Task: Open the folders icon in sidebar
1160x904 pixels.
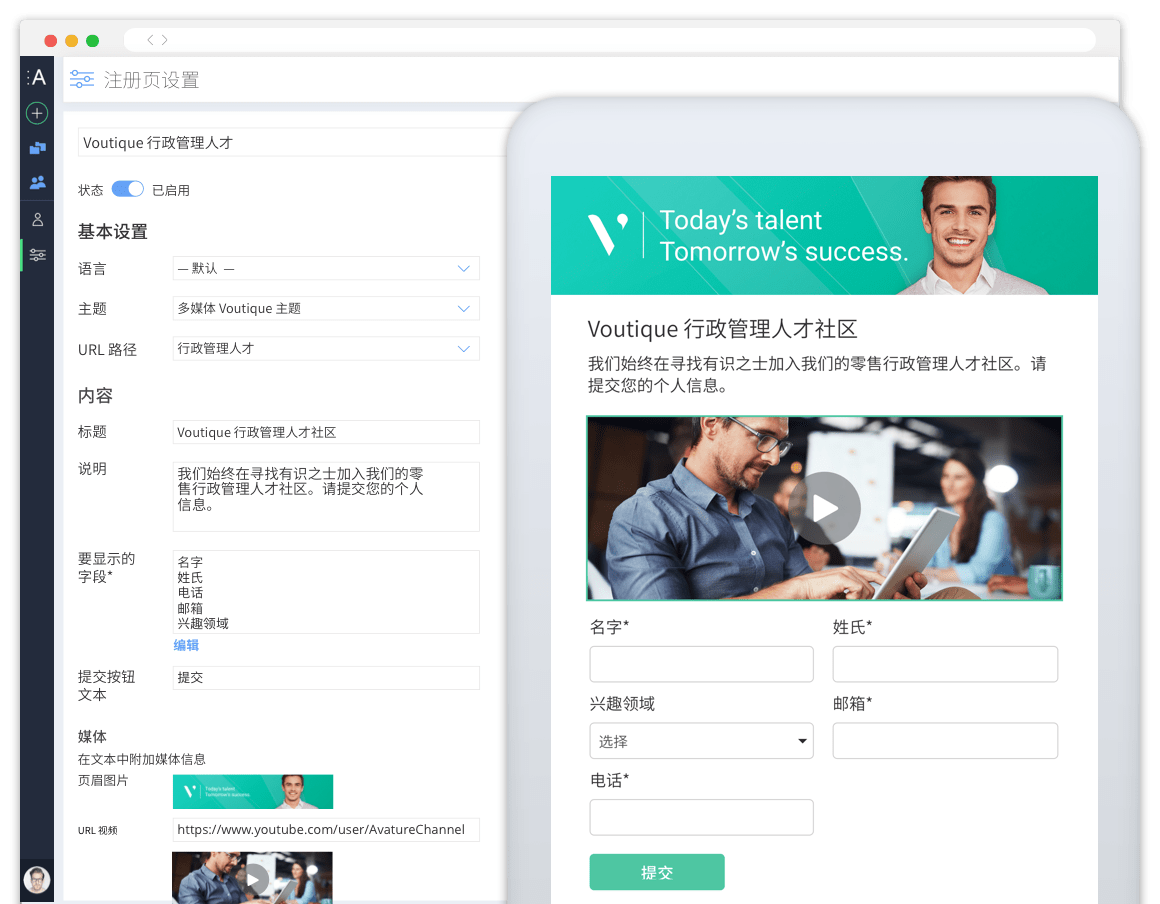Action: click(37, 148)
